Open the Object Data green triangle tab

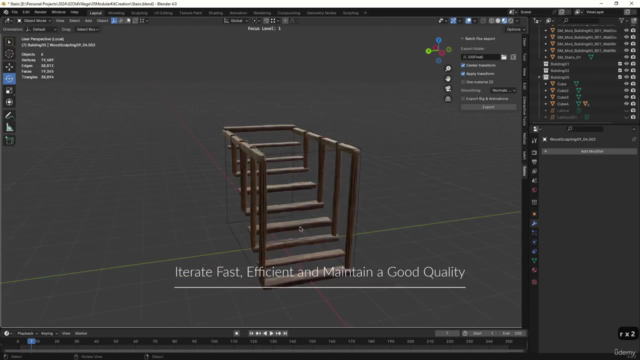(x=534, y=261)
